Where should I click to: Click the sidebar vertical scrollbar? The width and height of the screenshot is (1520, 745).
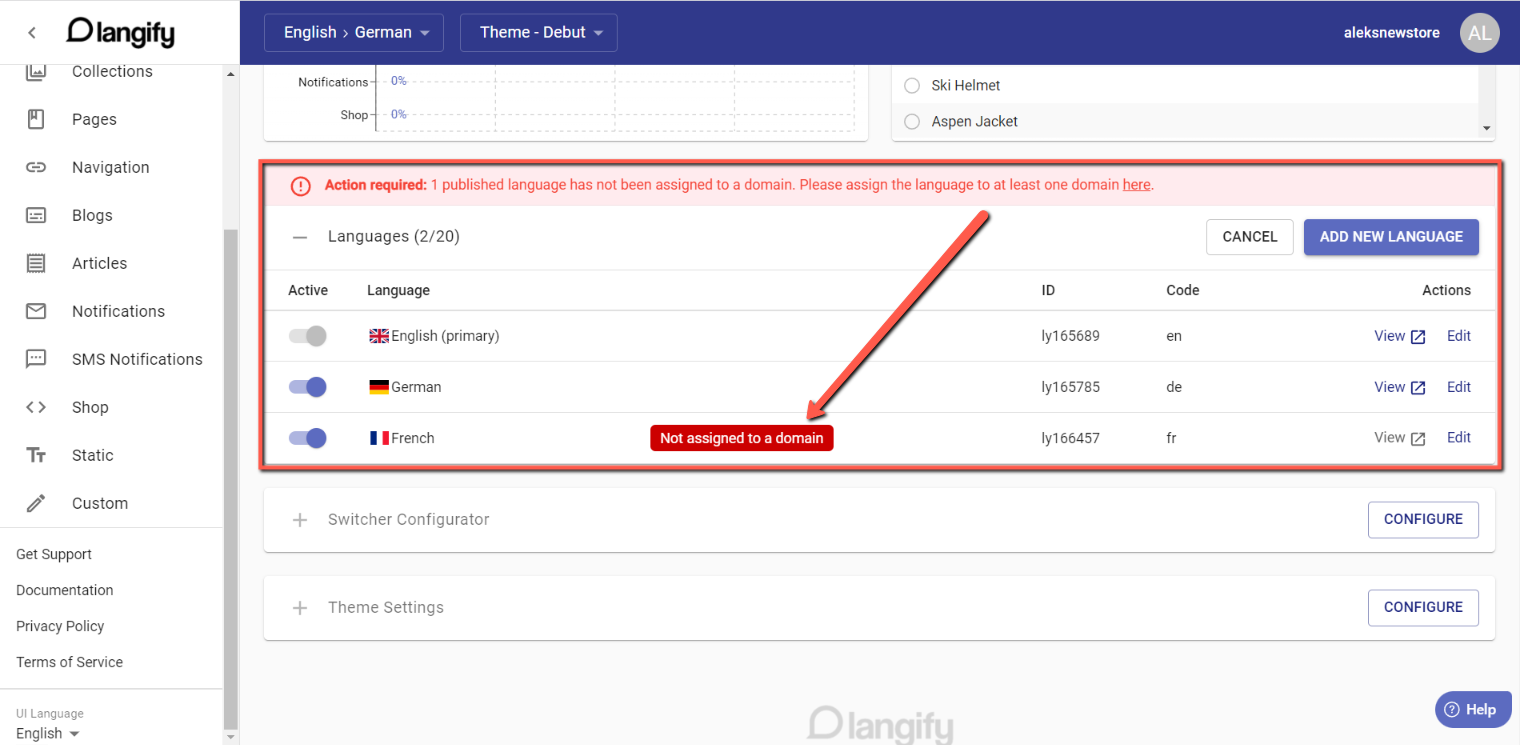click(x=231, y=478)
